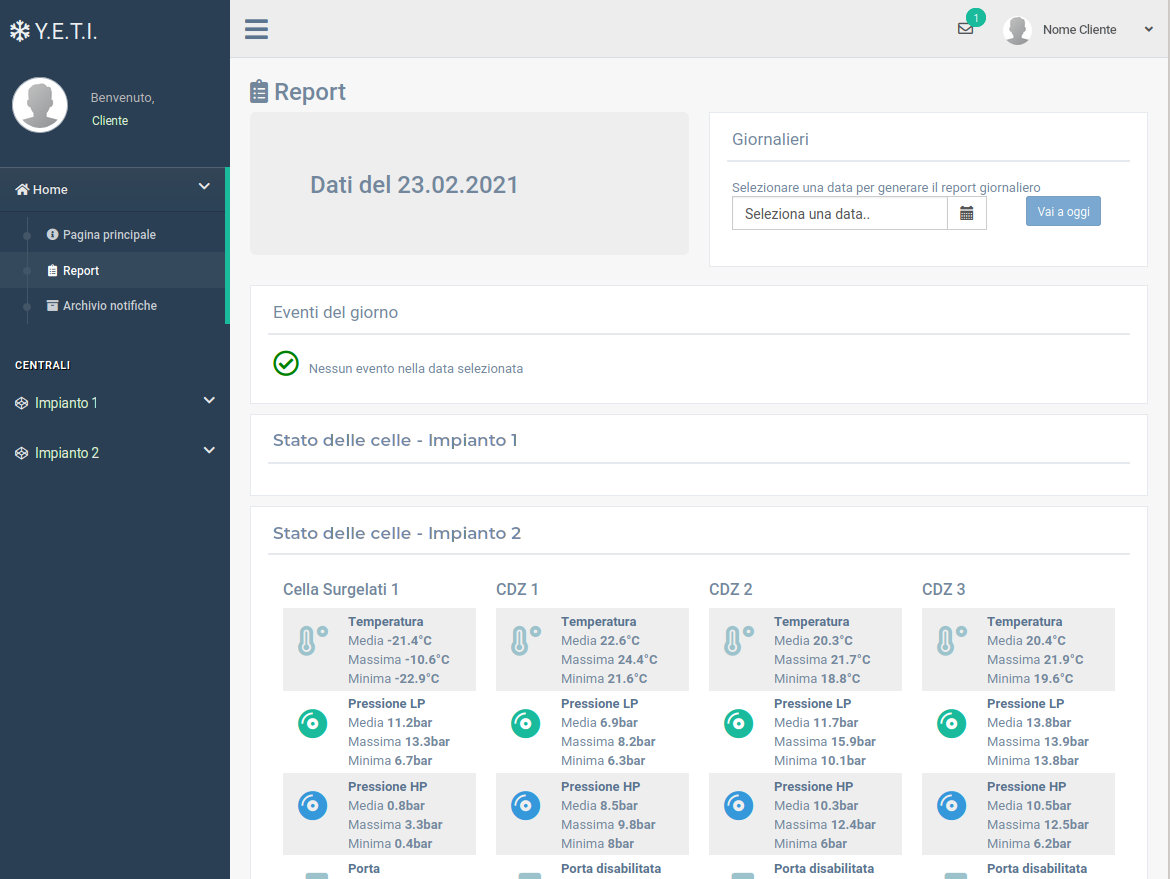
Task: Open Archivio notifiche from the sidebar
Action: (109, 306)
